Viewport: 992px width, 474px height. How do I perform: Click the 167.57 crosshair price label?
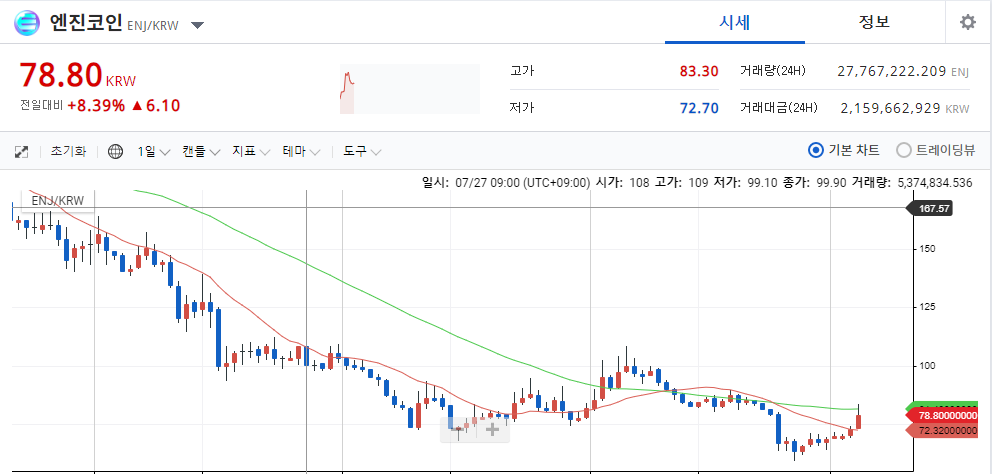[930, 208]
